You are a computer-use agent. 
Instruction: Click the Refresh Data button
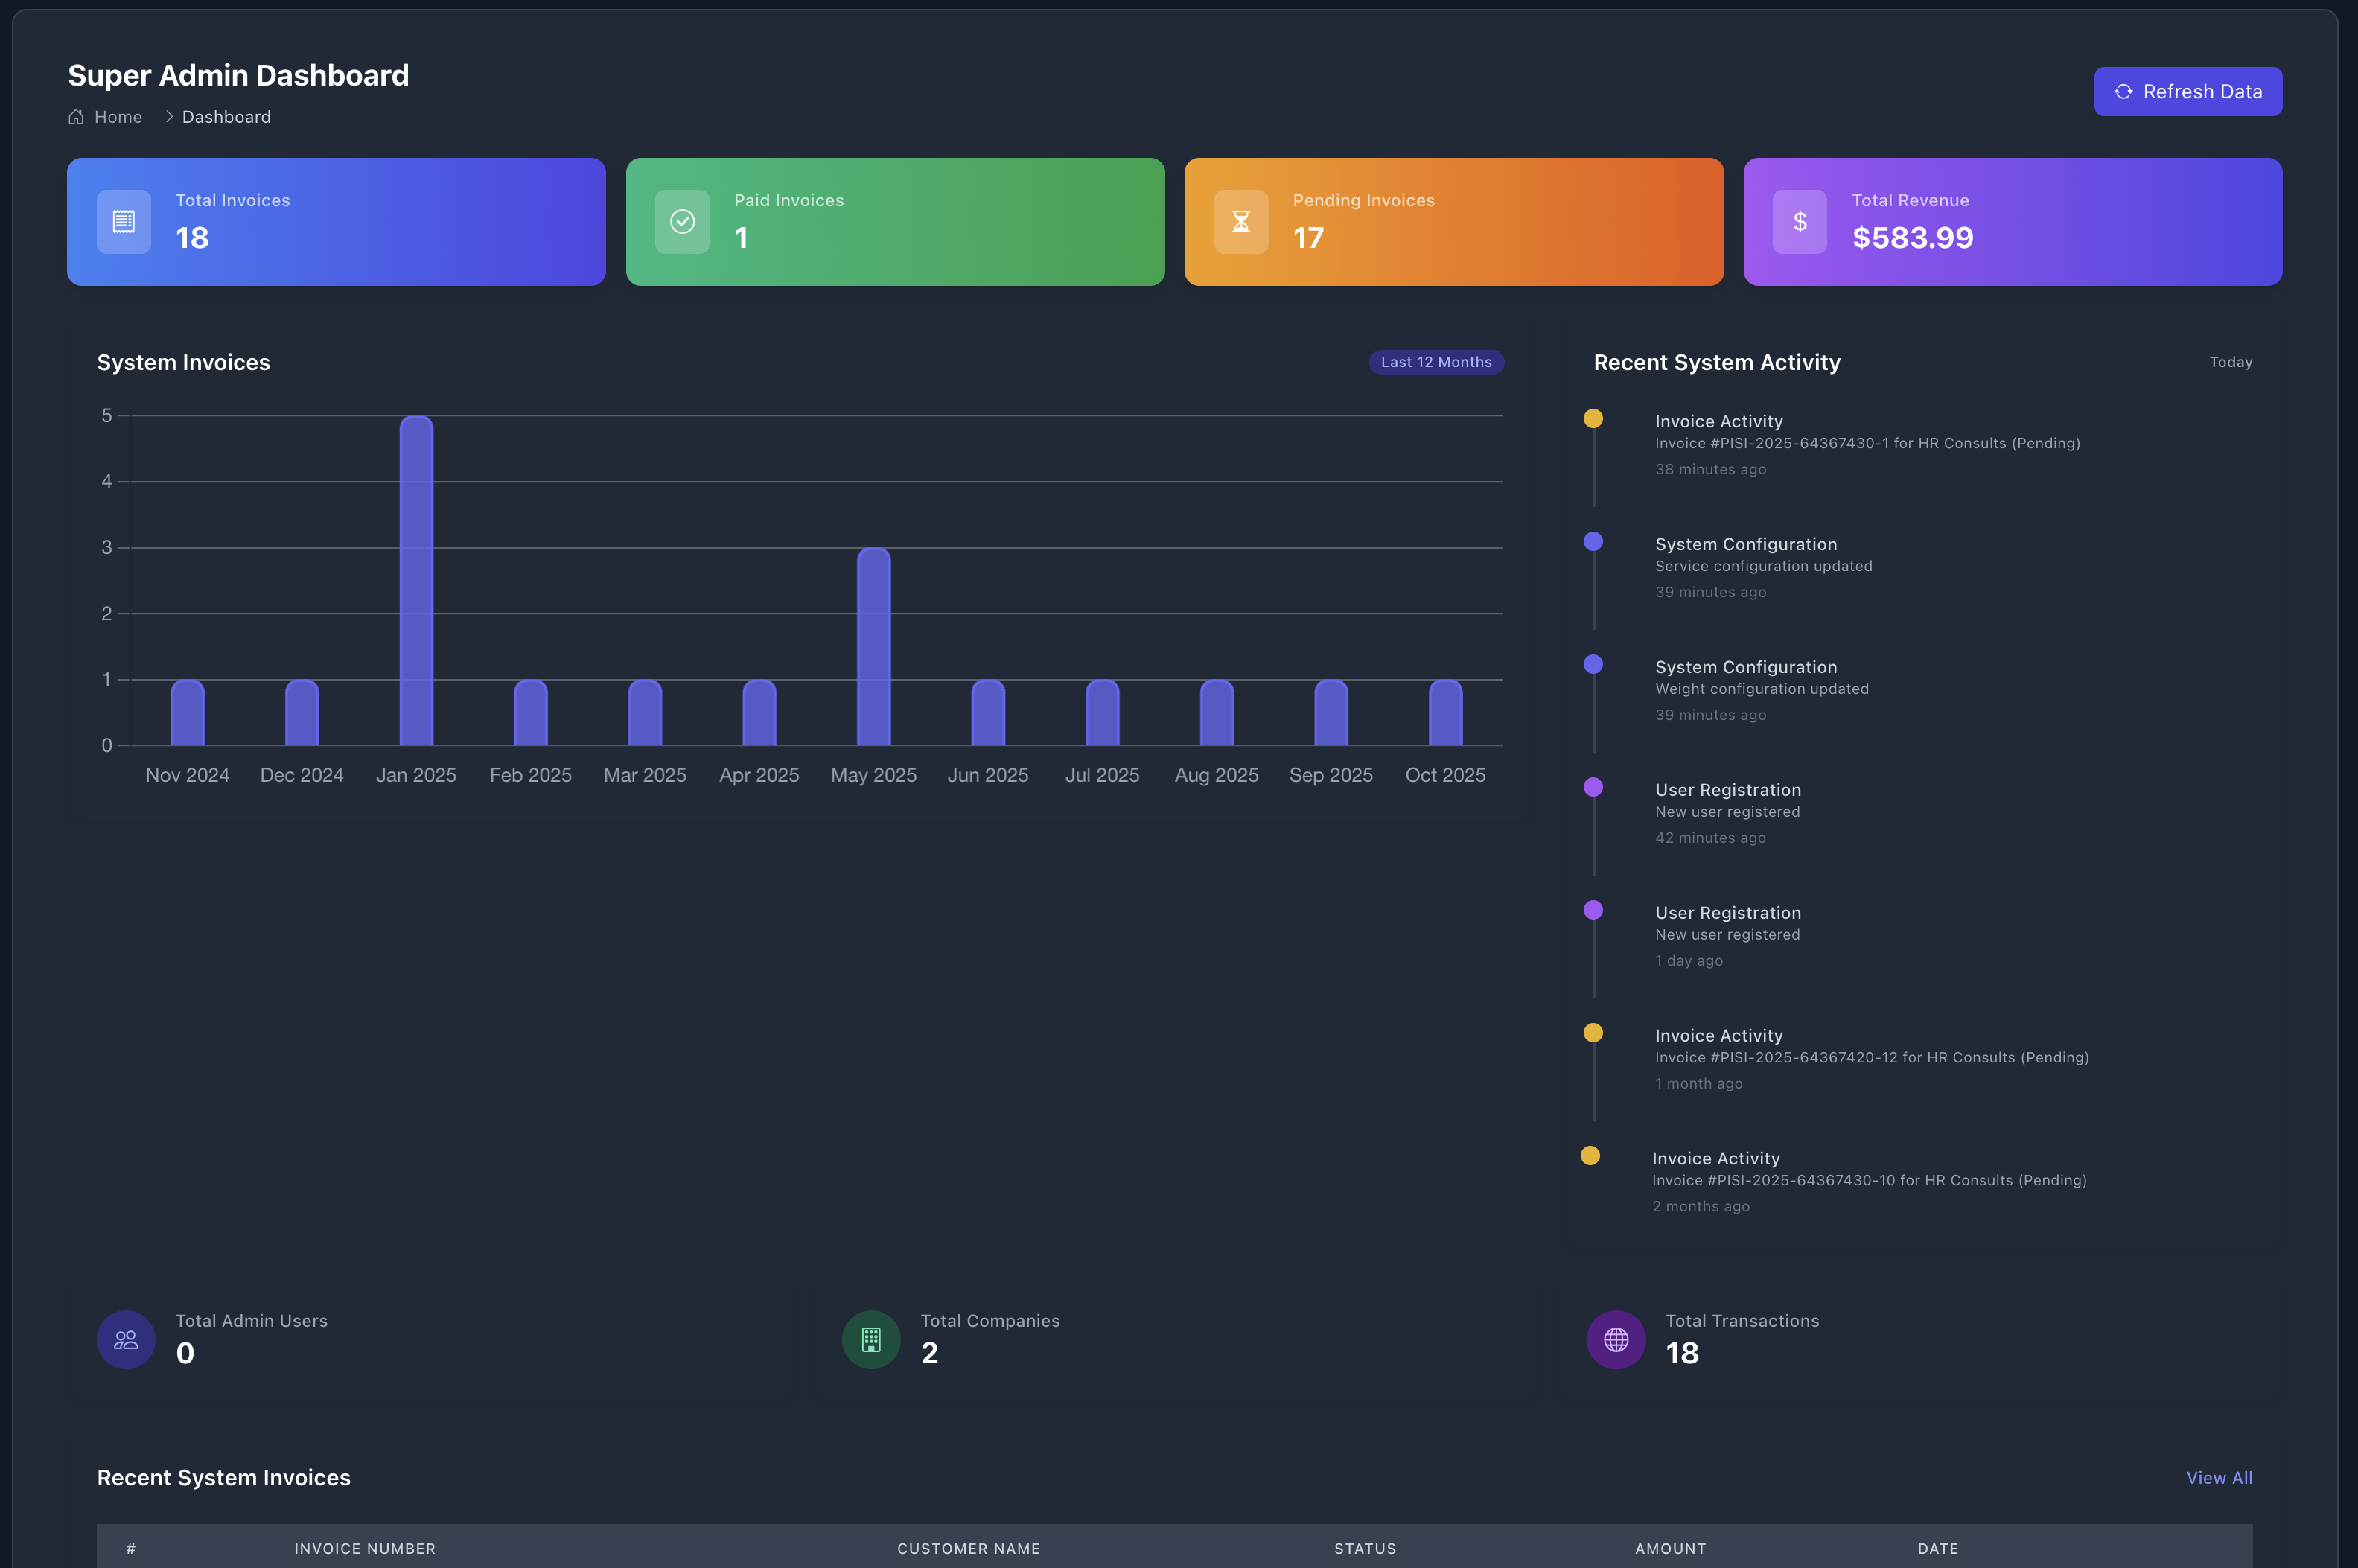2188,91
